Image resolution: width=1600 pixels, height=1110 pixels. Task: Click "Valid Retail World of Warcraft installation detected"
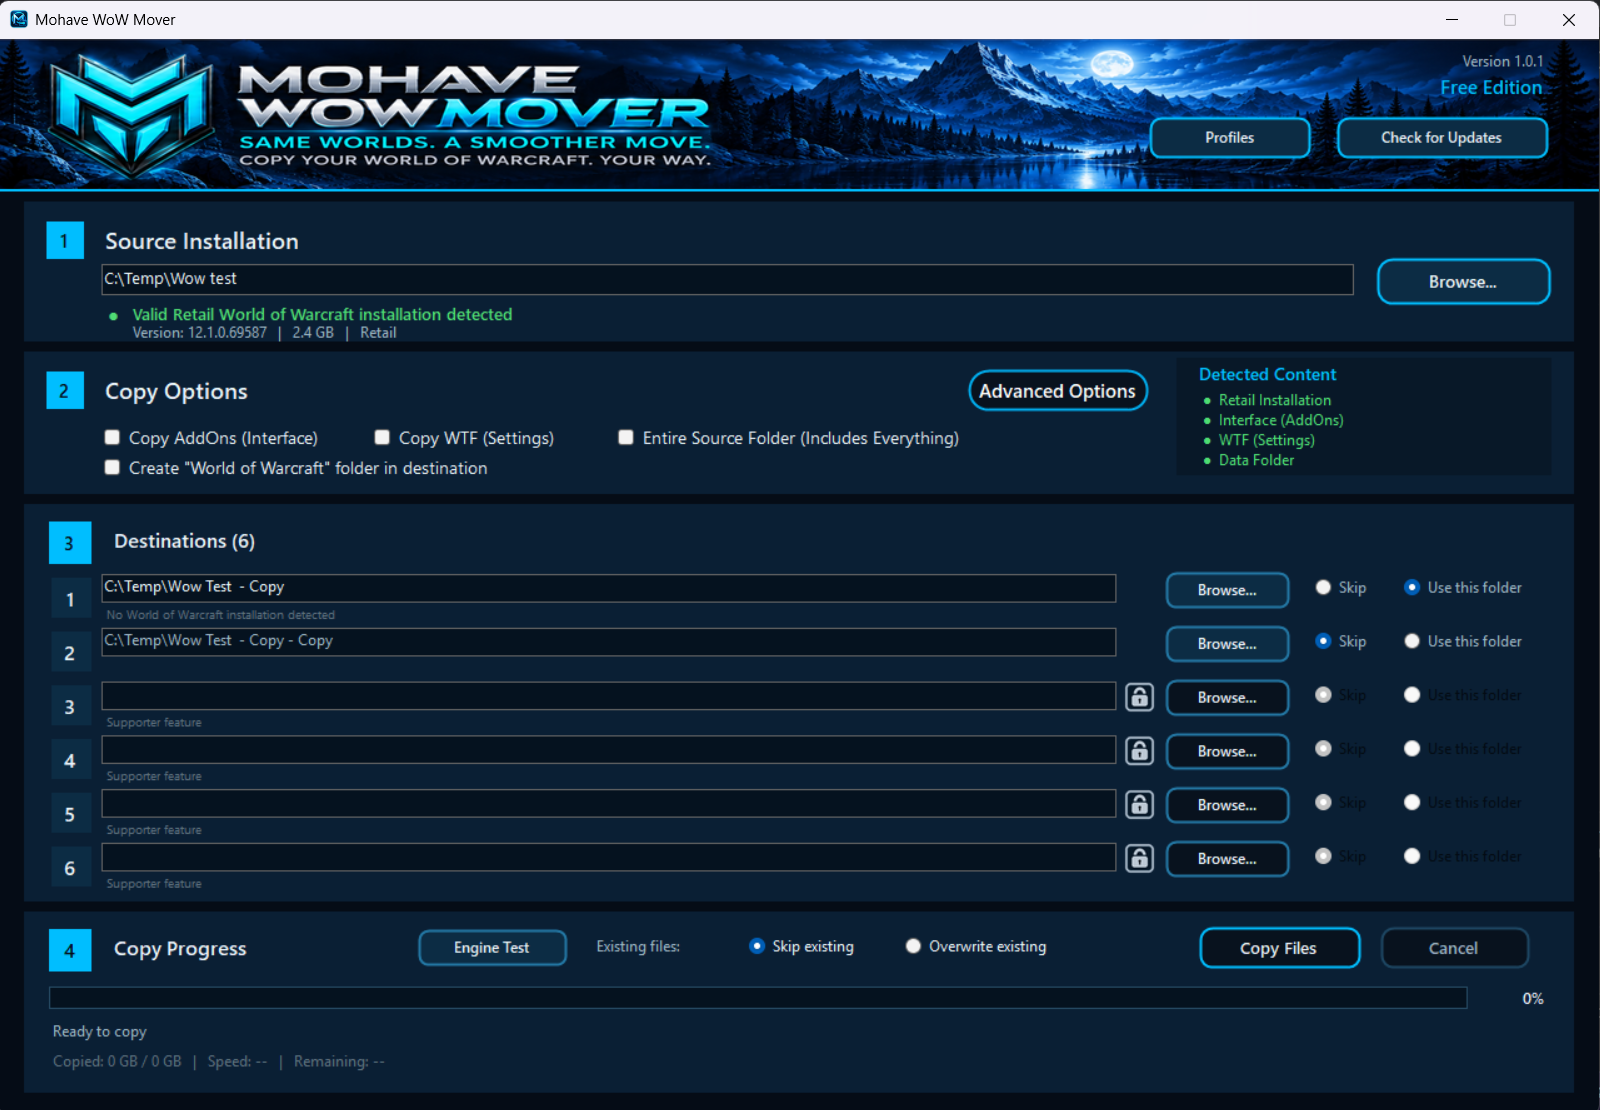[x=322, y=314]
